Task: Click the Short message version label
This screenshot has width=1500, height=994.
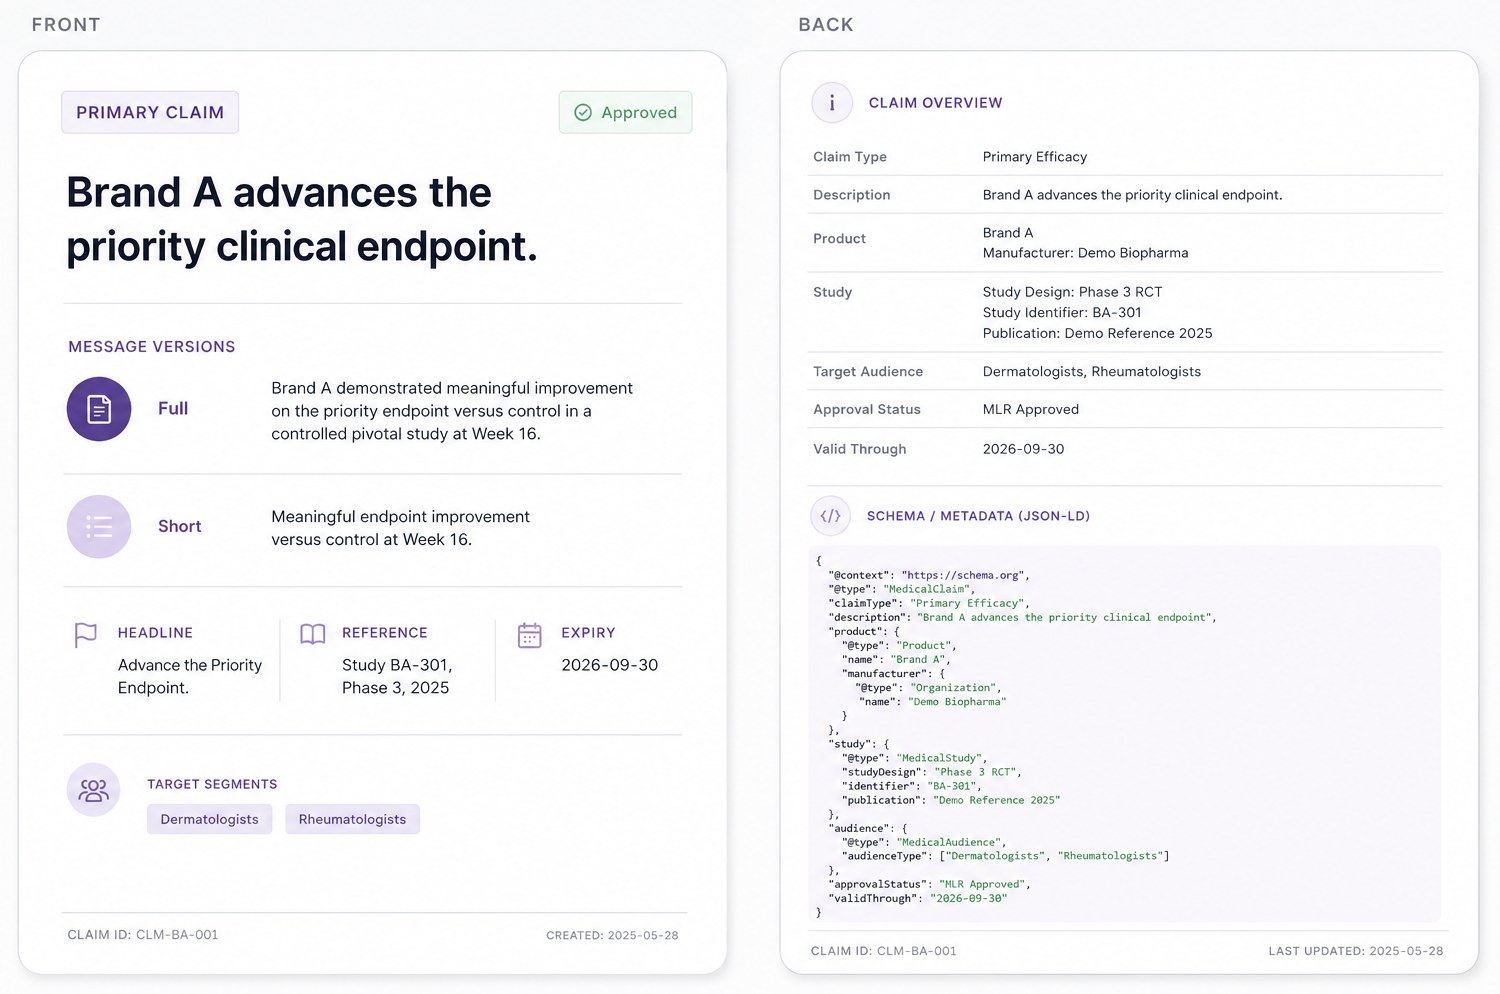Action: click(x=180, y=526)
